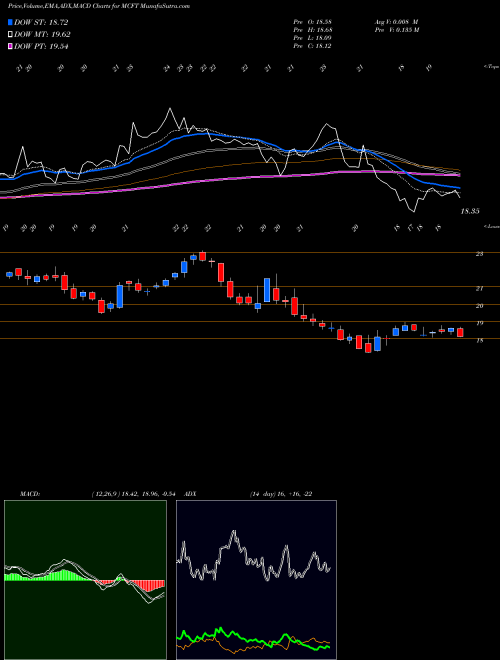500x660 pixels.
Task: Click the Pre L: 18.09 value
Action: [313, 38]
